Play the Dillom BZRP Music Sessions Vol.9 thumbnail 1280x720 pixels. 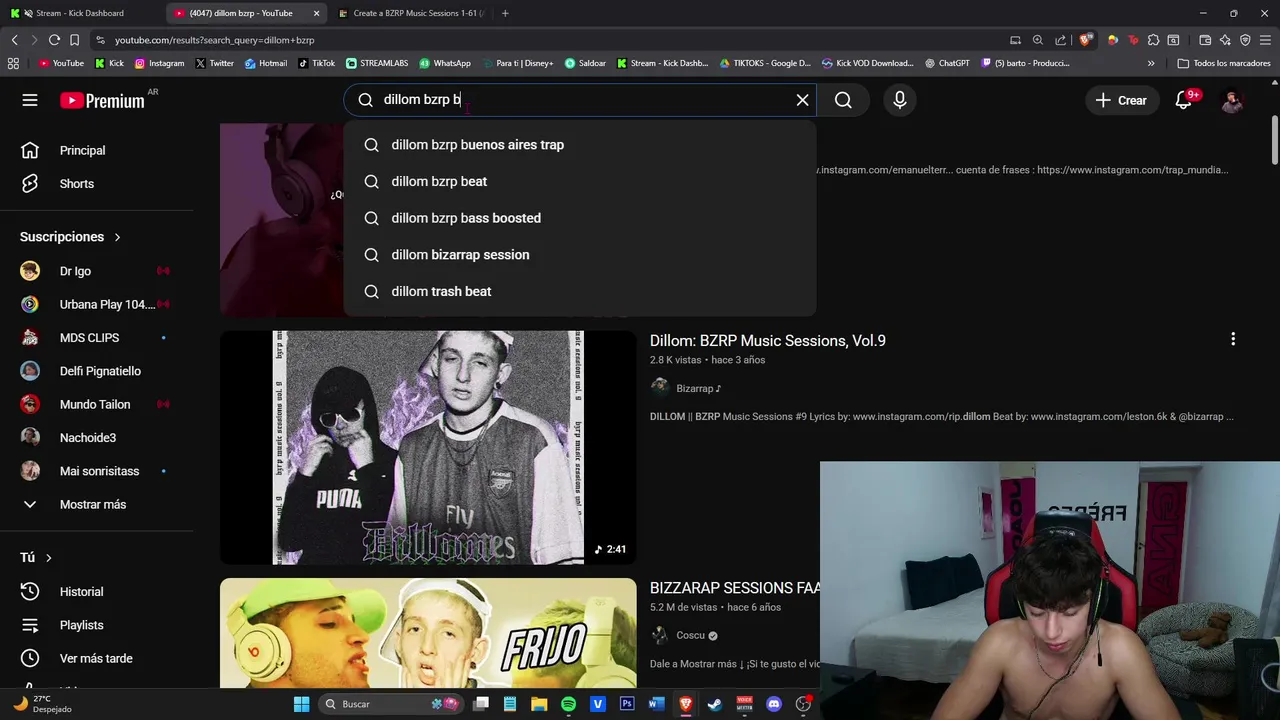pyautogui.click(x=428, y=448)
